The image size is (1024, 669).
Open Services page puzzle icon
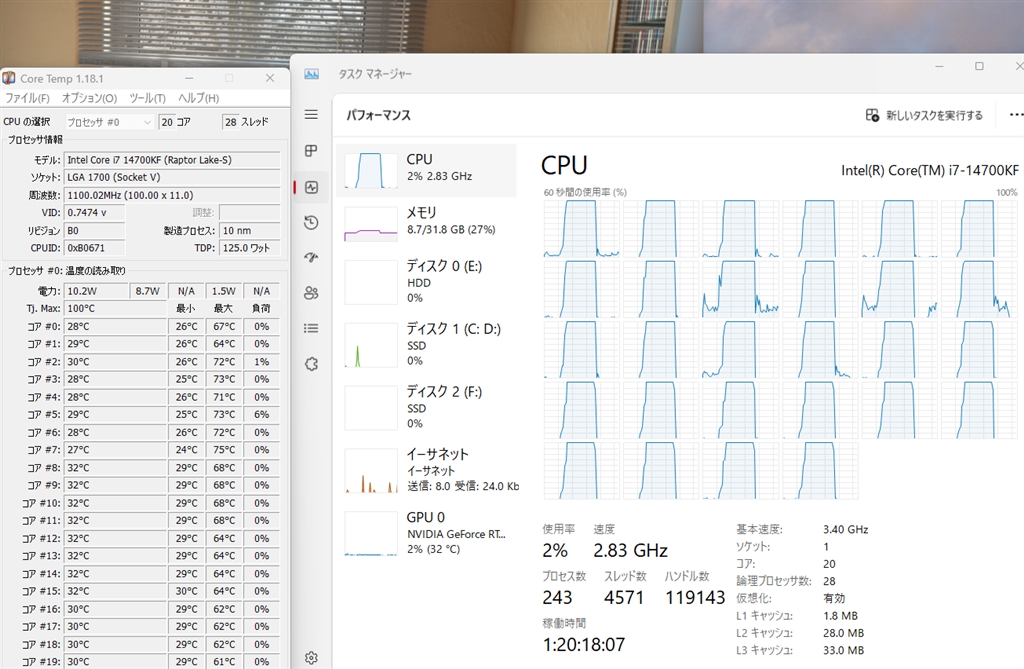pyautogui.click(x=312, y=364)
